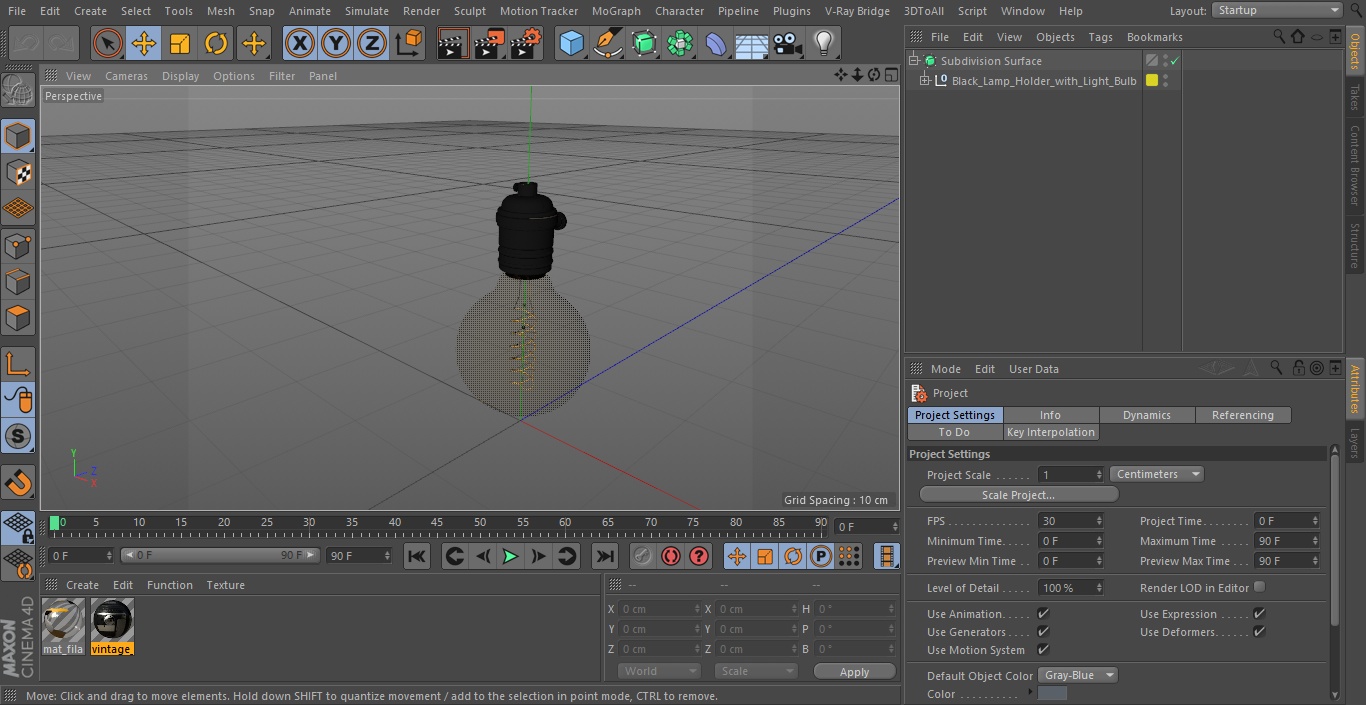The height and width of the screenshot is (705, 1366).
Task: Toggle Use Animation checkbox
Action: tap(1043, 613)
